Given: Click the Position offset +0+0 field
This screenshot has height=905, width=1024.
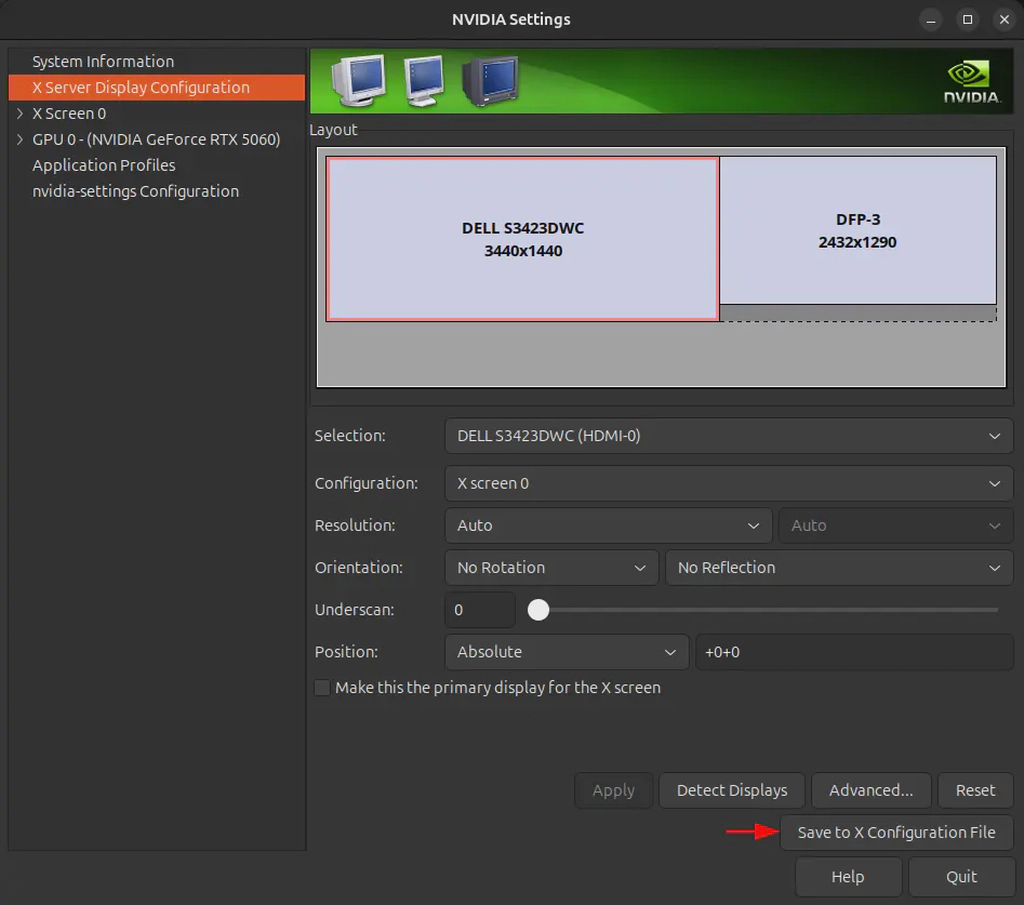Looking at the screenshot, I should pos(853,651).
